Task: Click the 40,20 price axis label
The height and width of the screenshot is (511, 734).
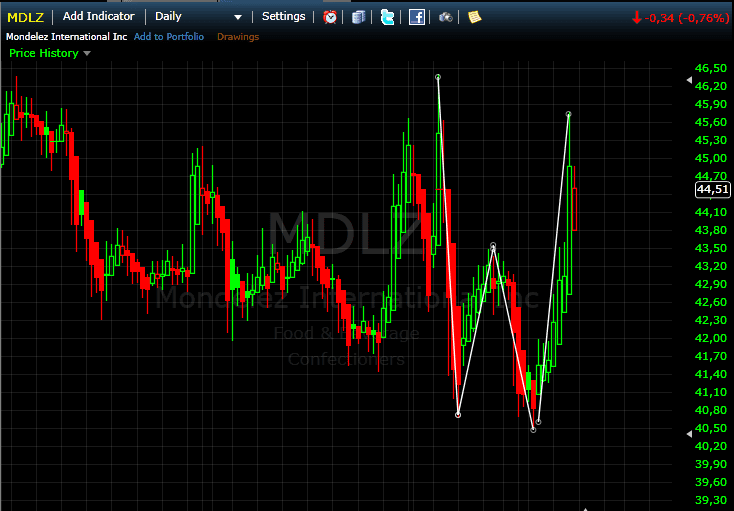Action: click(711, 446)
